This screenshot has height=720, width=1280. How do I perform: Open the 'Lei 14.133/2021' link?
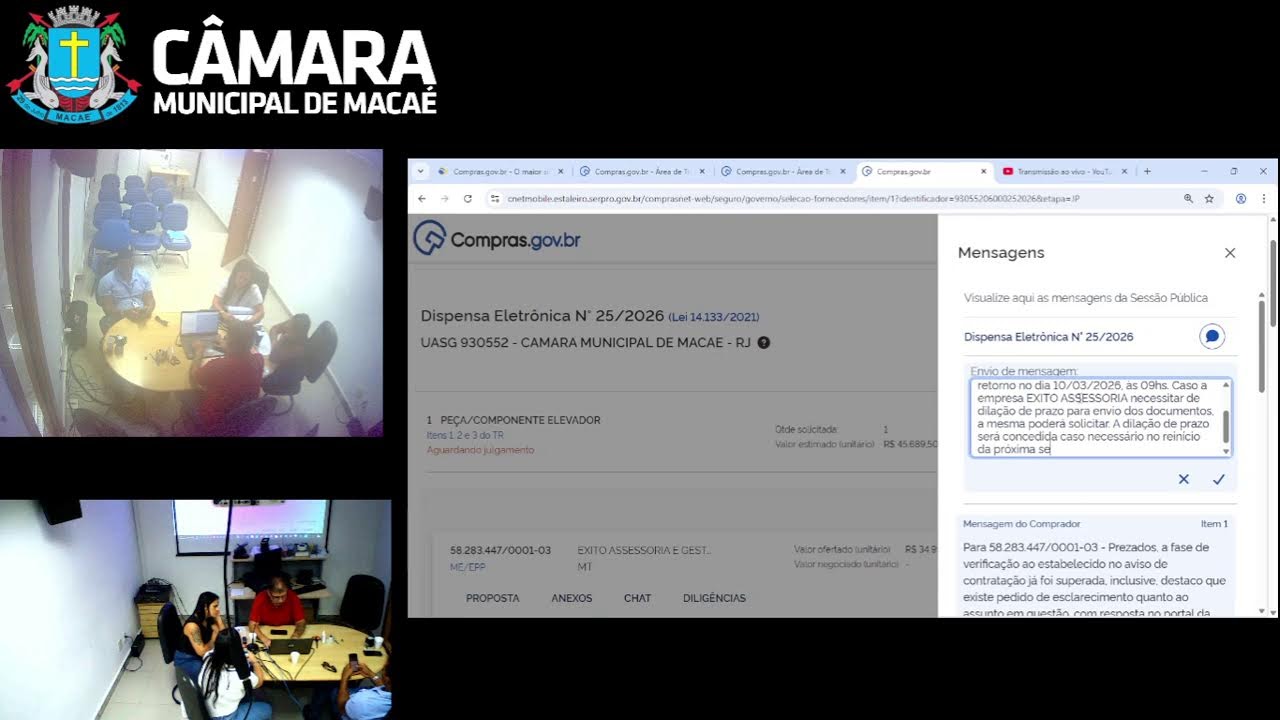(714, 317)
